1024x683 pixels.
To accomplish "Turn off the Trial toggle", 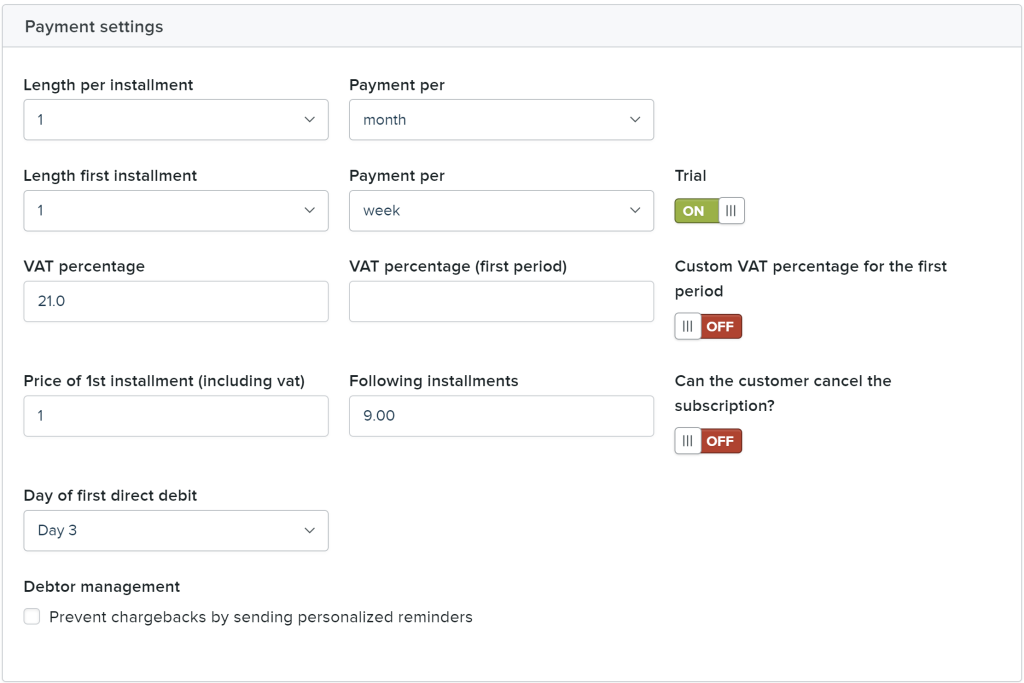I will click(x=709, y=211).
